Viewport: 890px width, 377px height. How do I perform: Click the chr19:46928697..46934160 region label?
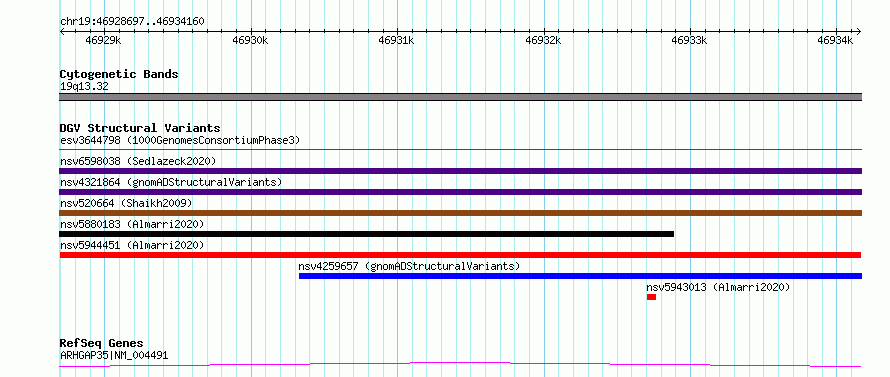pos(132,22)
